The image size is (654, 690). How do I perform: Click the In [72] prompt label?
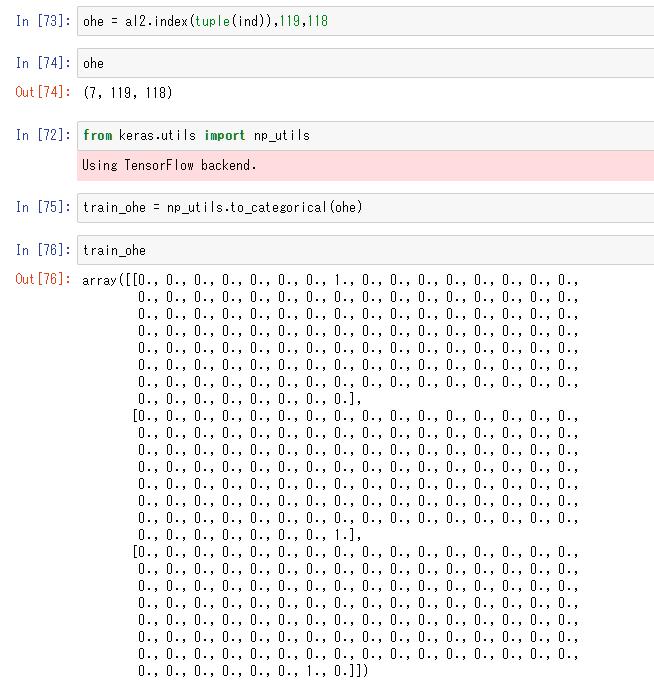tap(43, 135)
